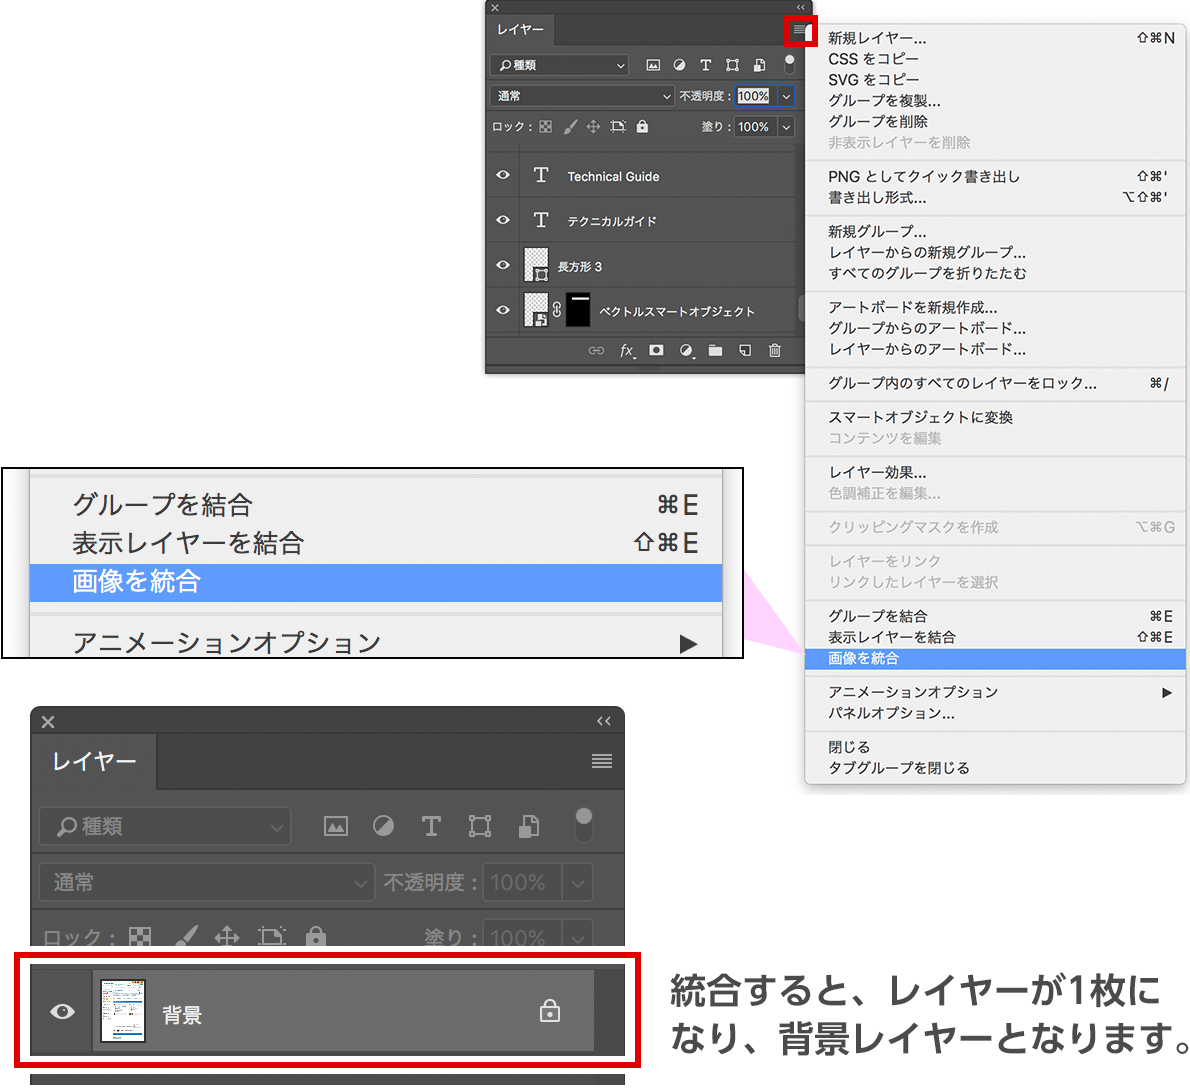
Task: Choose PNG としてクイック書き出し menu item
Action: [995, 176]
